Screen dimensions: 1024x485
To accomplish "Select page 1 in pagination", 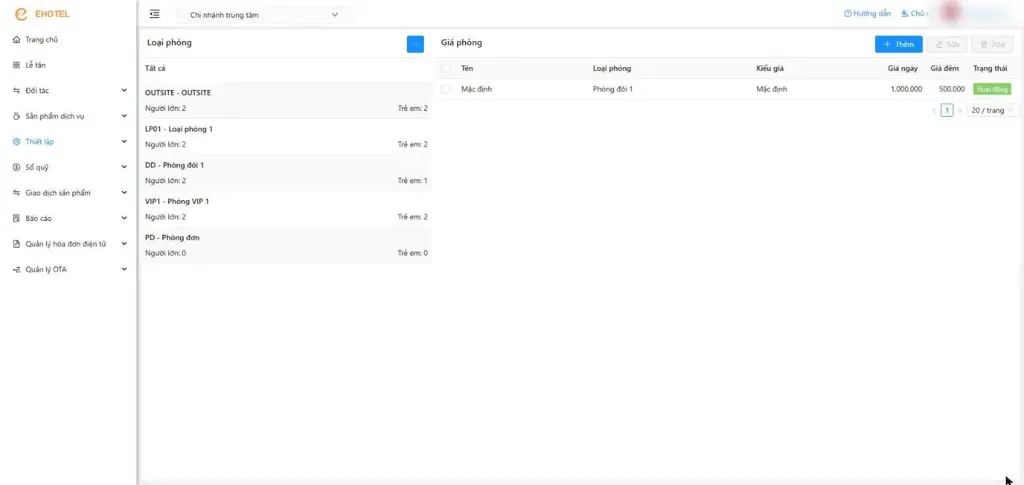I will (x=947, y=110).
